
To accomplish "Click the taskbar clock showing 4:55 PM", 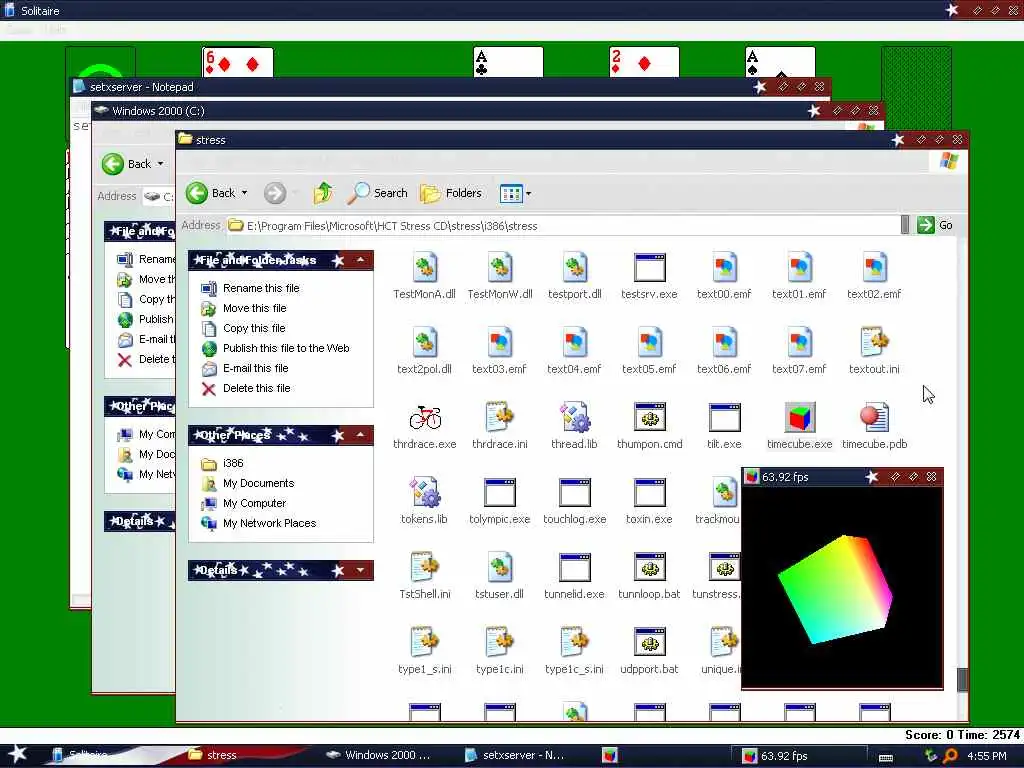I will coord(987,756).
